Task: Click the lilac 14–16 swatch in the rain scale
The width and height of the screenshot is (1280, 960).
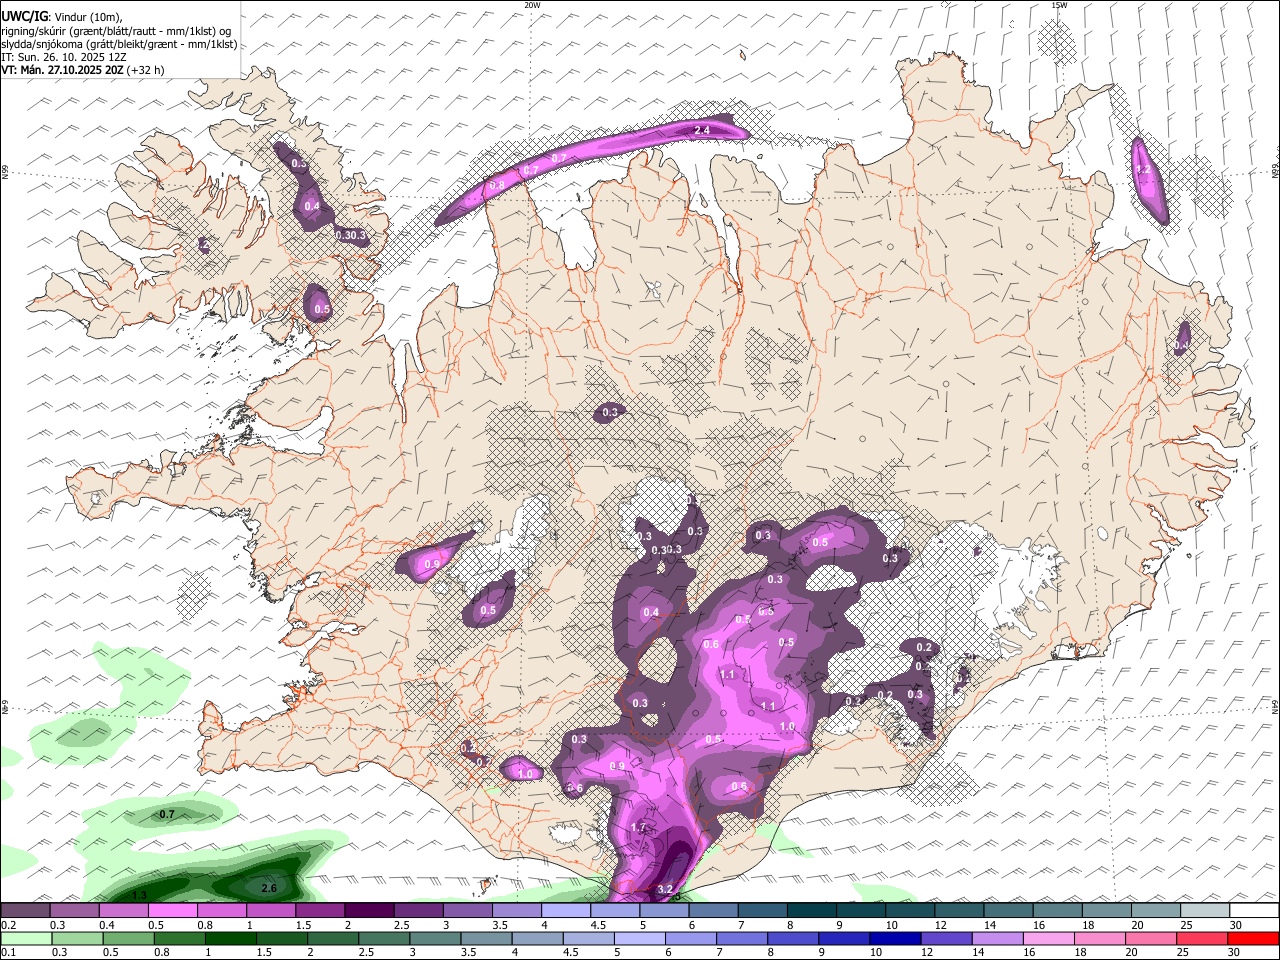Action: (x=998, y=938)
